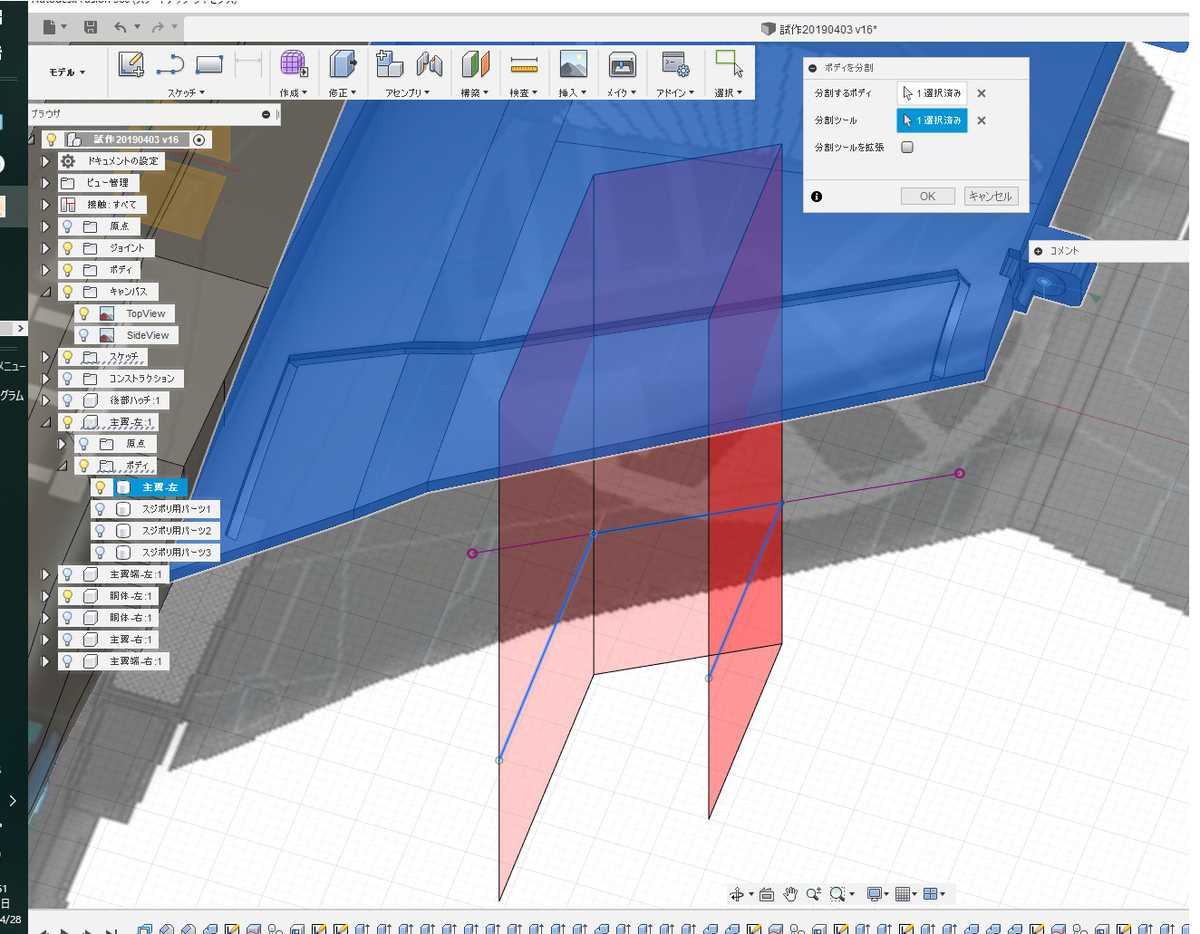Expand the コメント panel
This screenshot has height=934, width=1200.
tap(1038, 251)
